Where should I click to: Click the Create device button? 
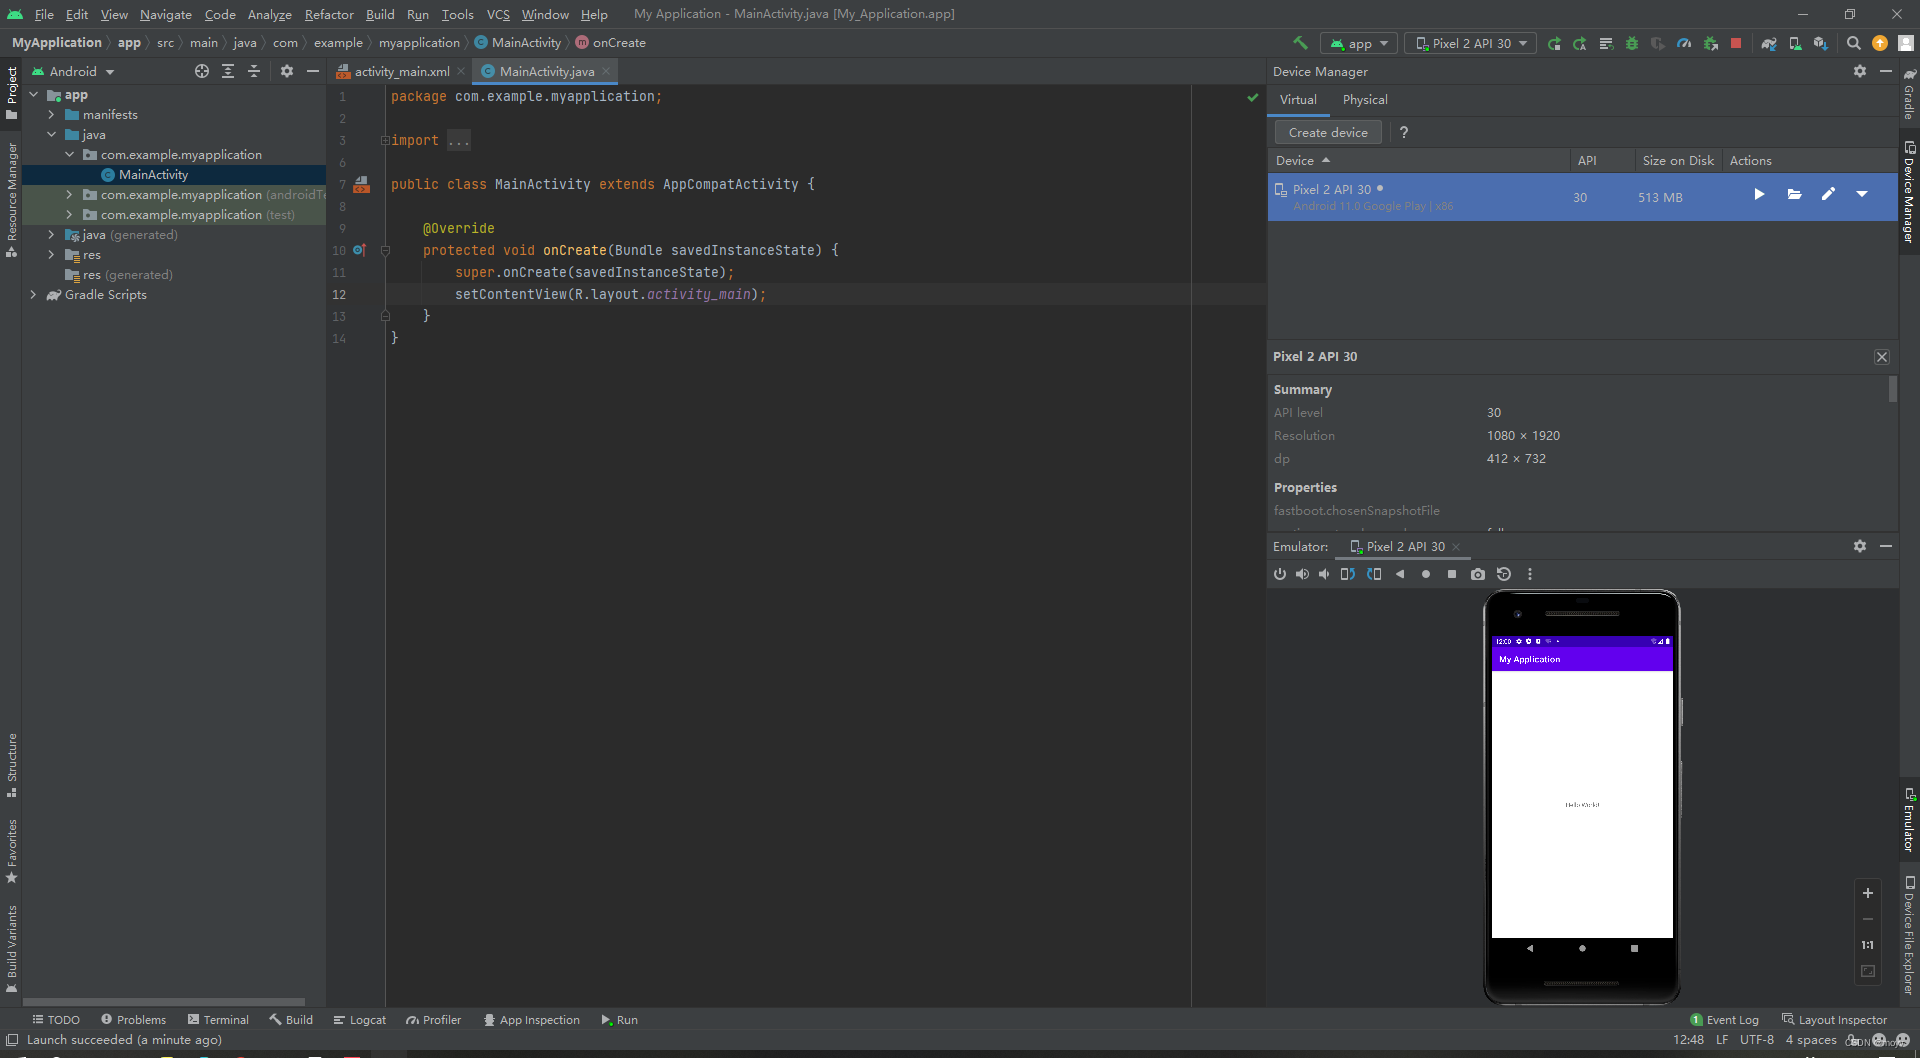click(x=1327, y=132)
